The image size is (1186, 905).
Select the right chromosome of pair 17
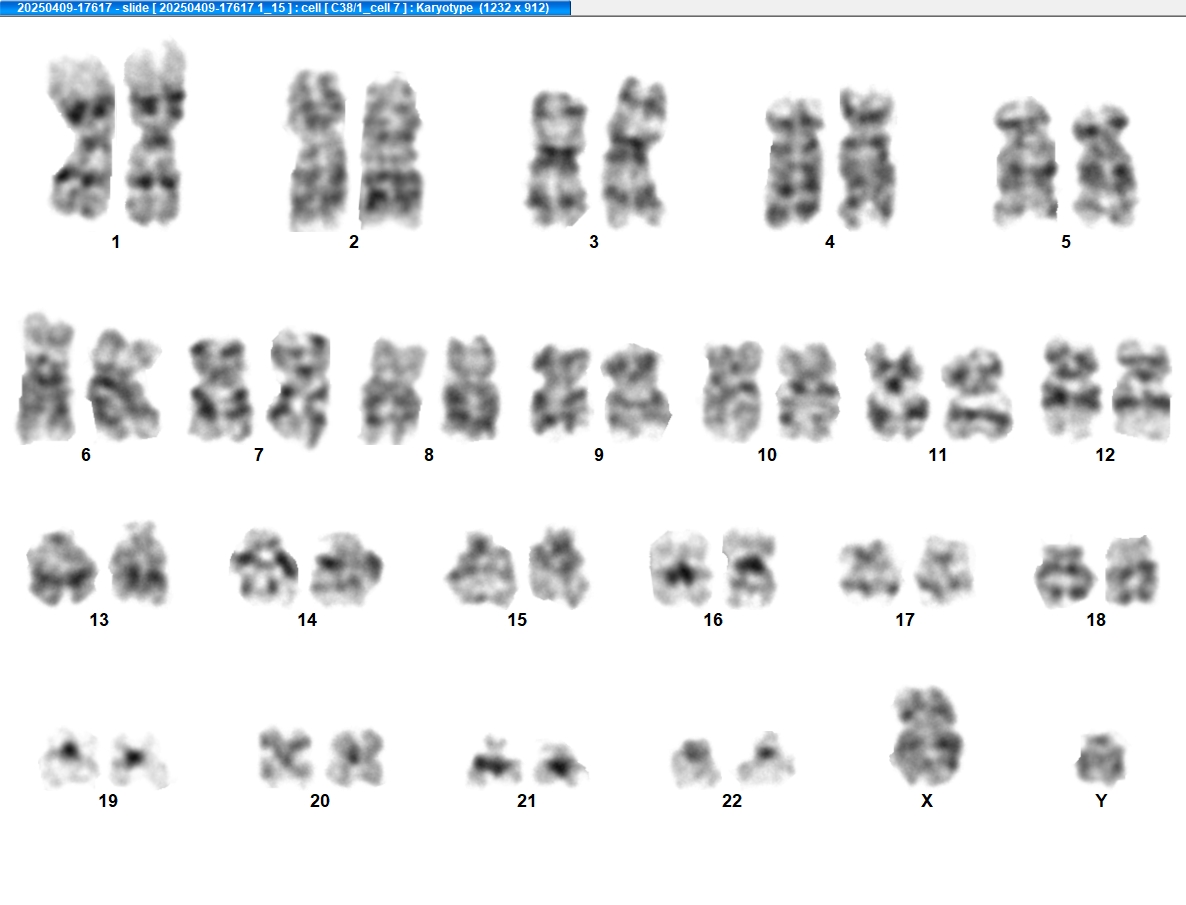944,570
